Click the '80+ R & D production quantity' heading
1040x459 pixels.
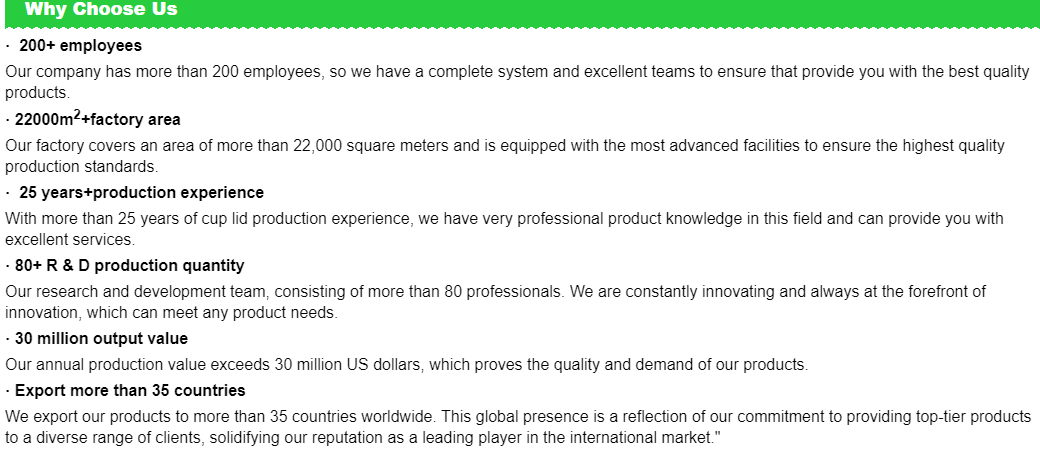[x=129, y=265]
